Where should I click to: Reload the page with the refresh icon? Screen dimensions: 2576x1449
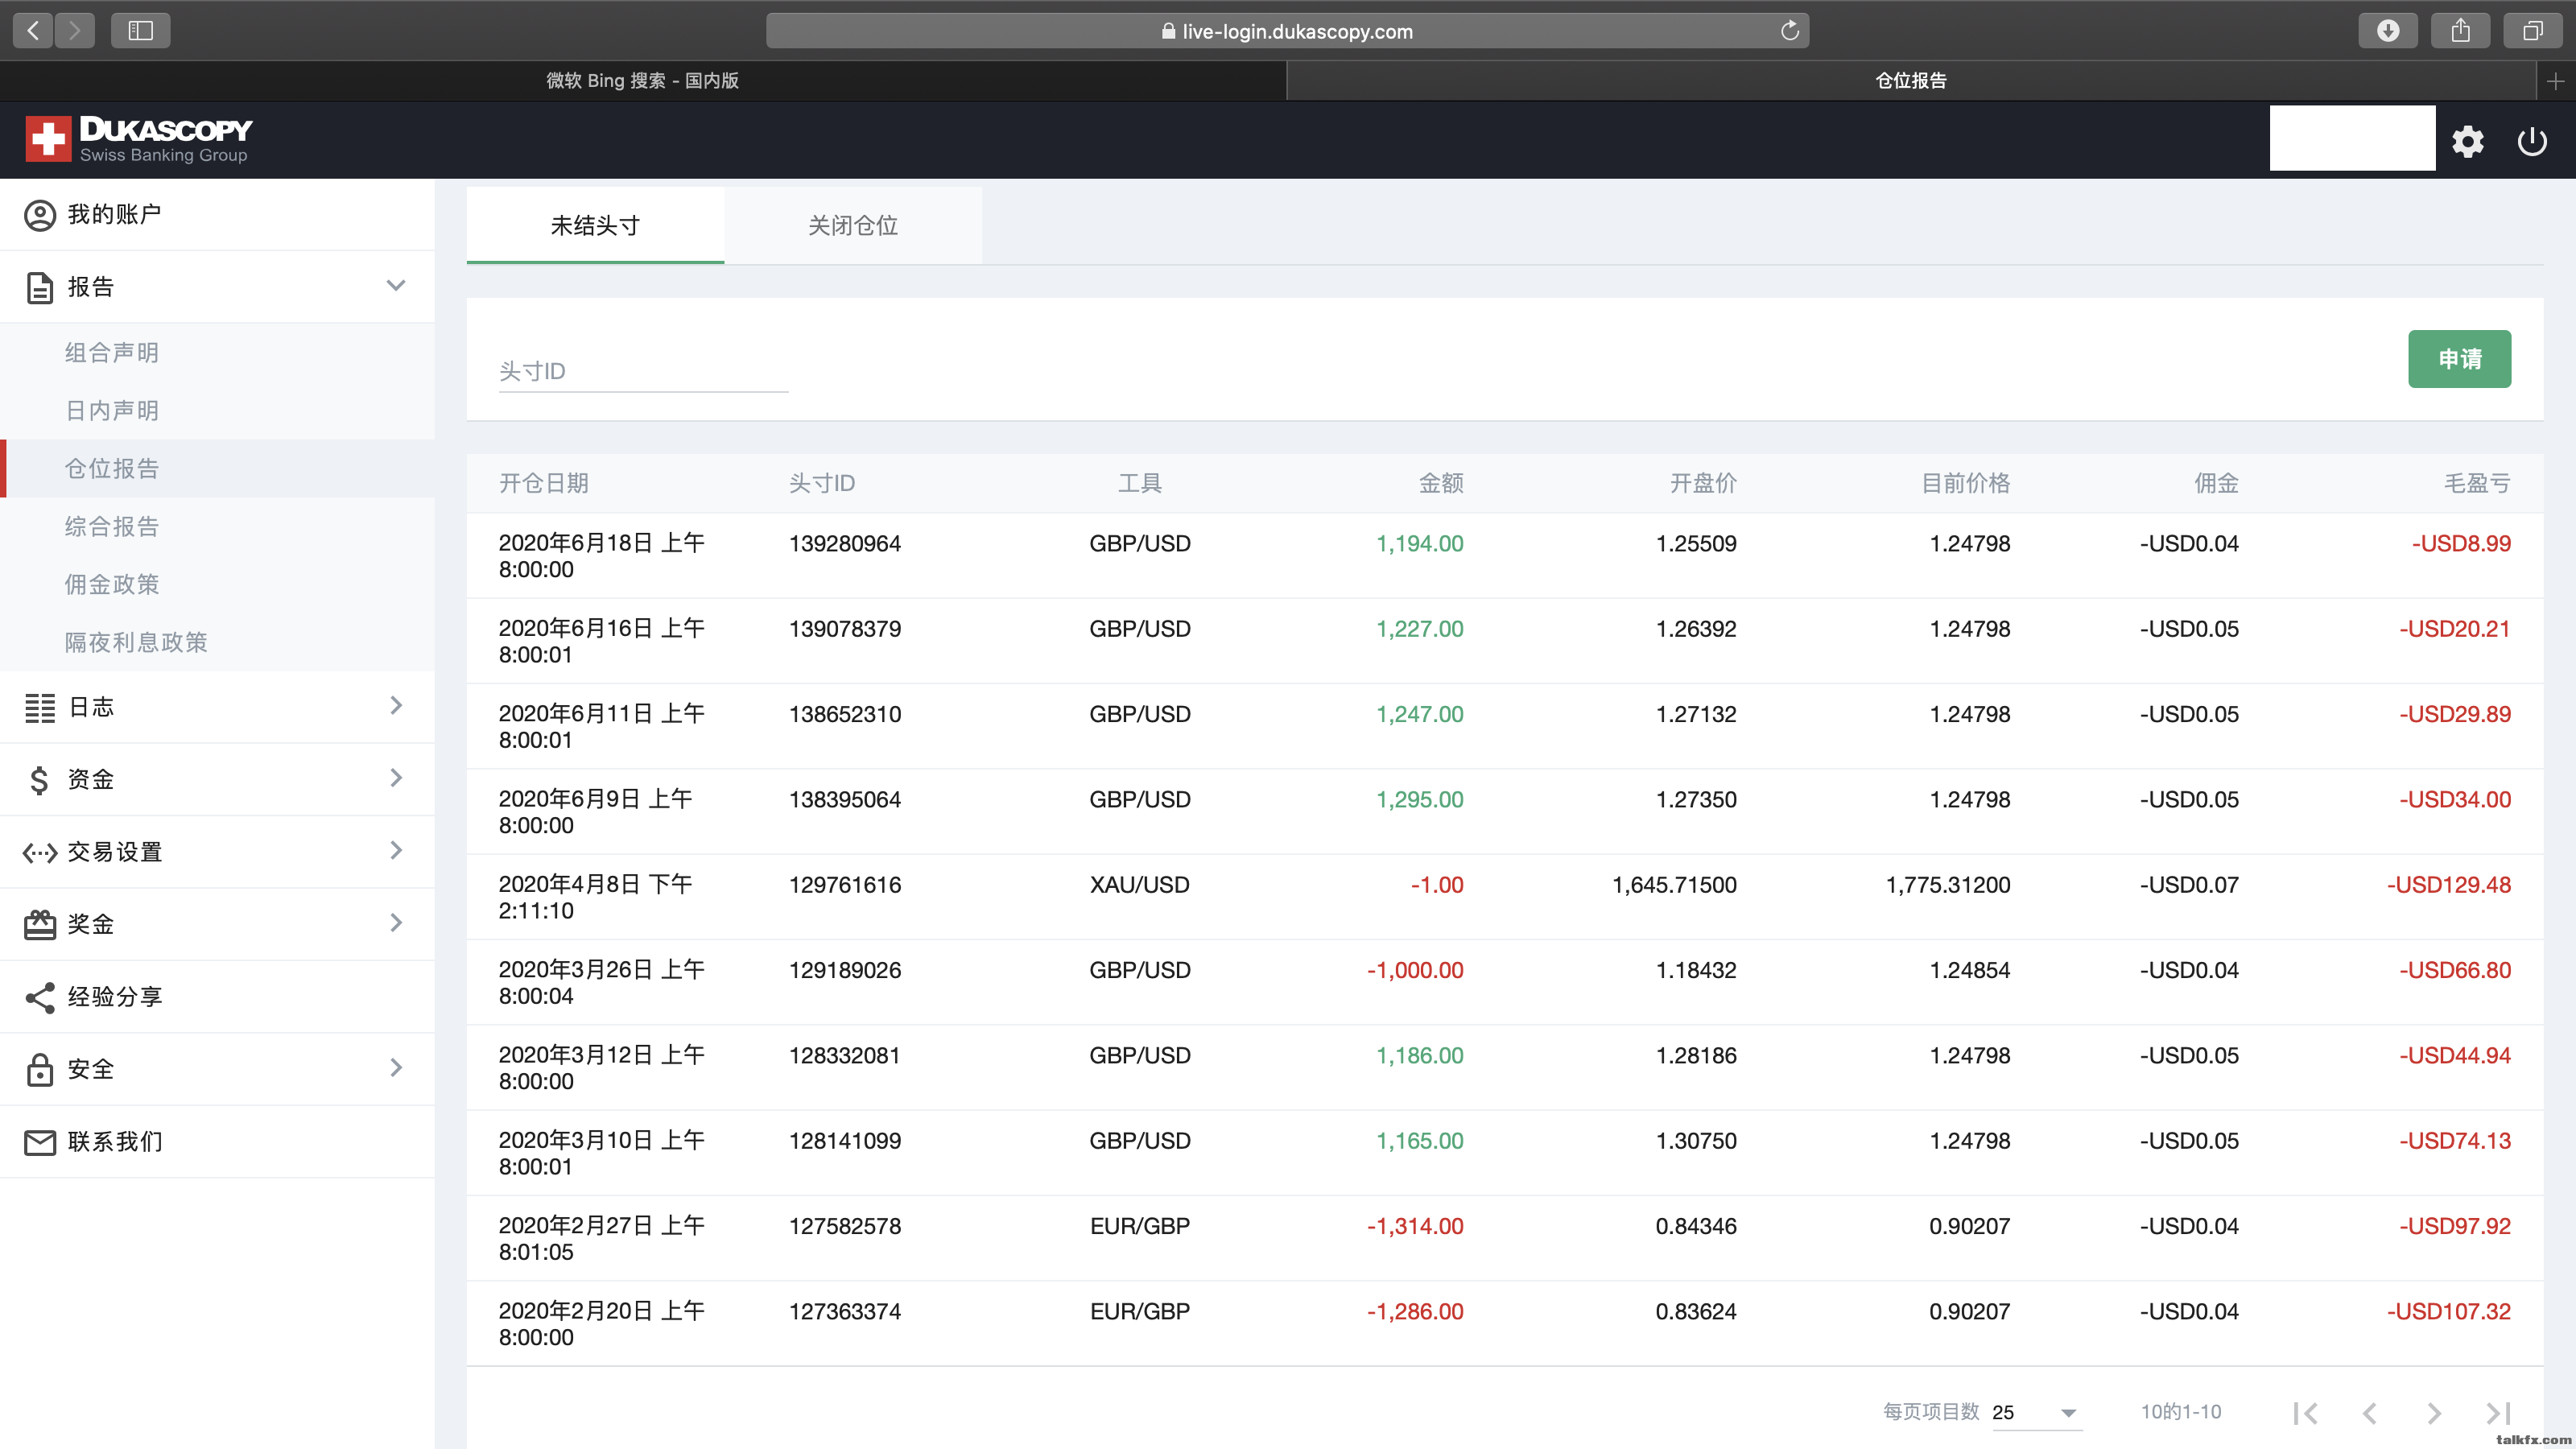point(1789,31)
